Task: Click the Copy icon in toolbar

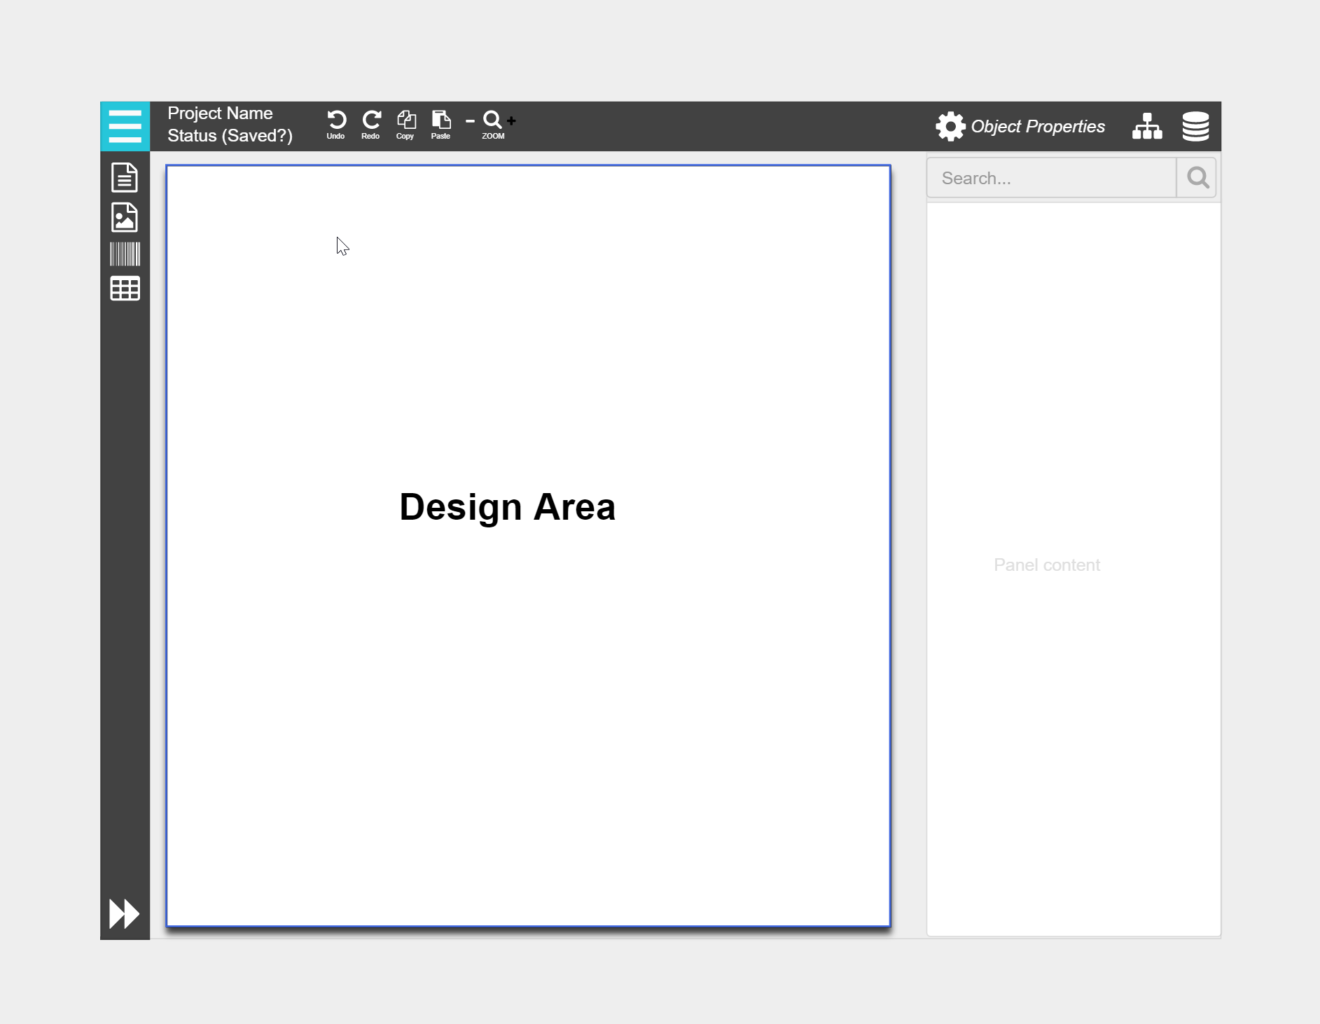Action: pyautogui.click(x=405, y=120)
